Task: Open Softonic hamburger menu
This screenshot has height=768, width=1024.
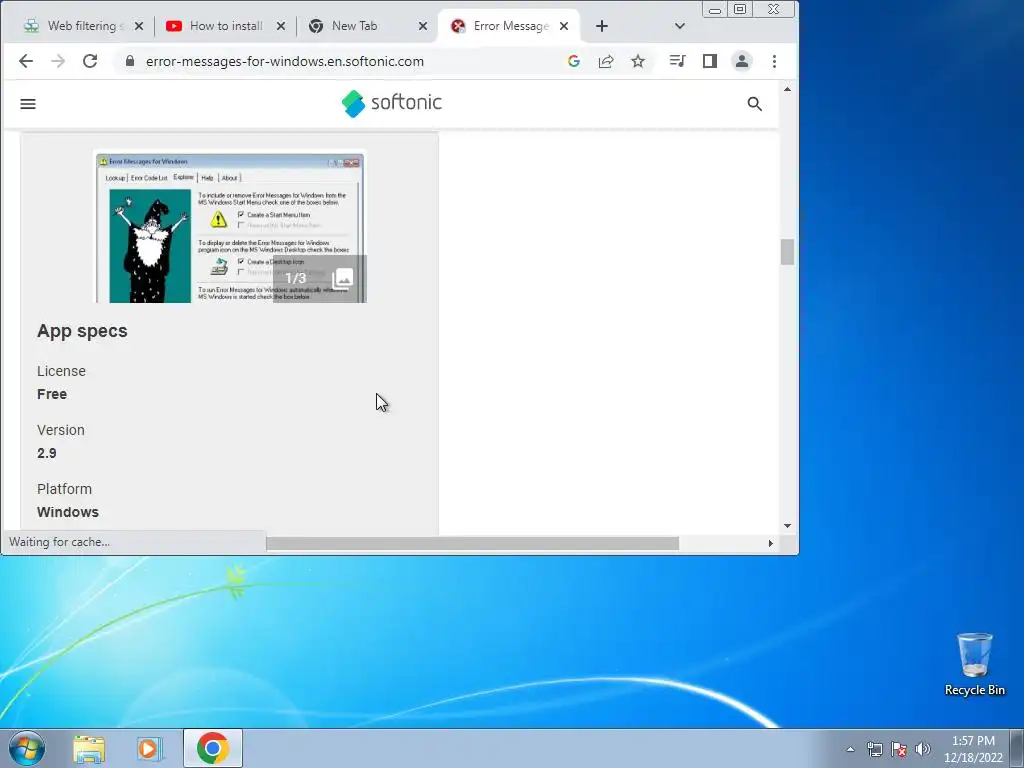Action: coord(28,104)
